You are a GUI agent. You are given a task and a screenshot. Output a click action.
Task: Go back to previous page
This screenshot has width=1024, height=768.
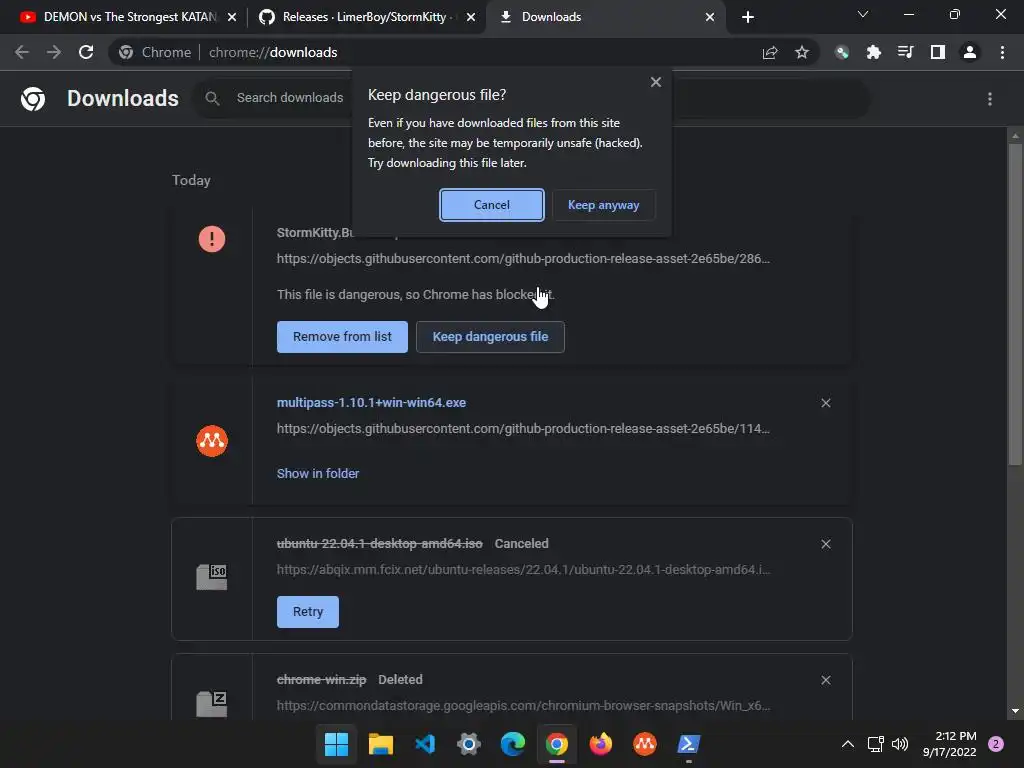point(22,52)
